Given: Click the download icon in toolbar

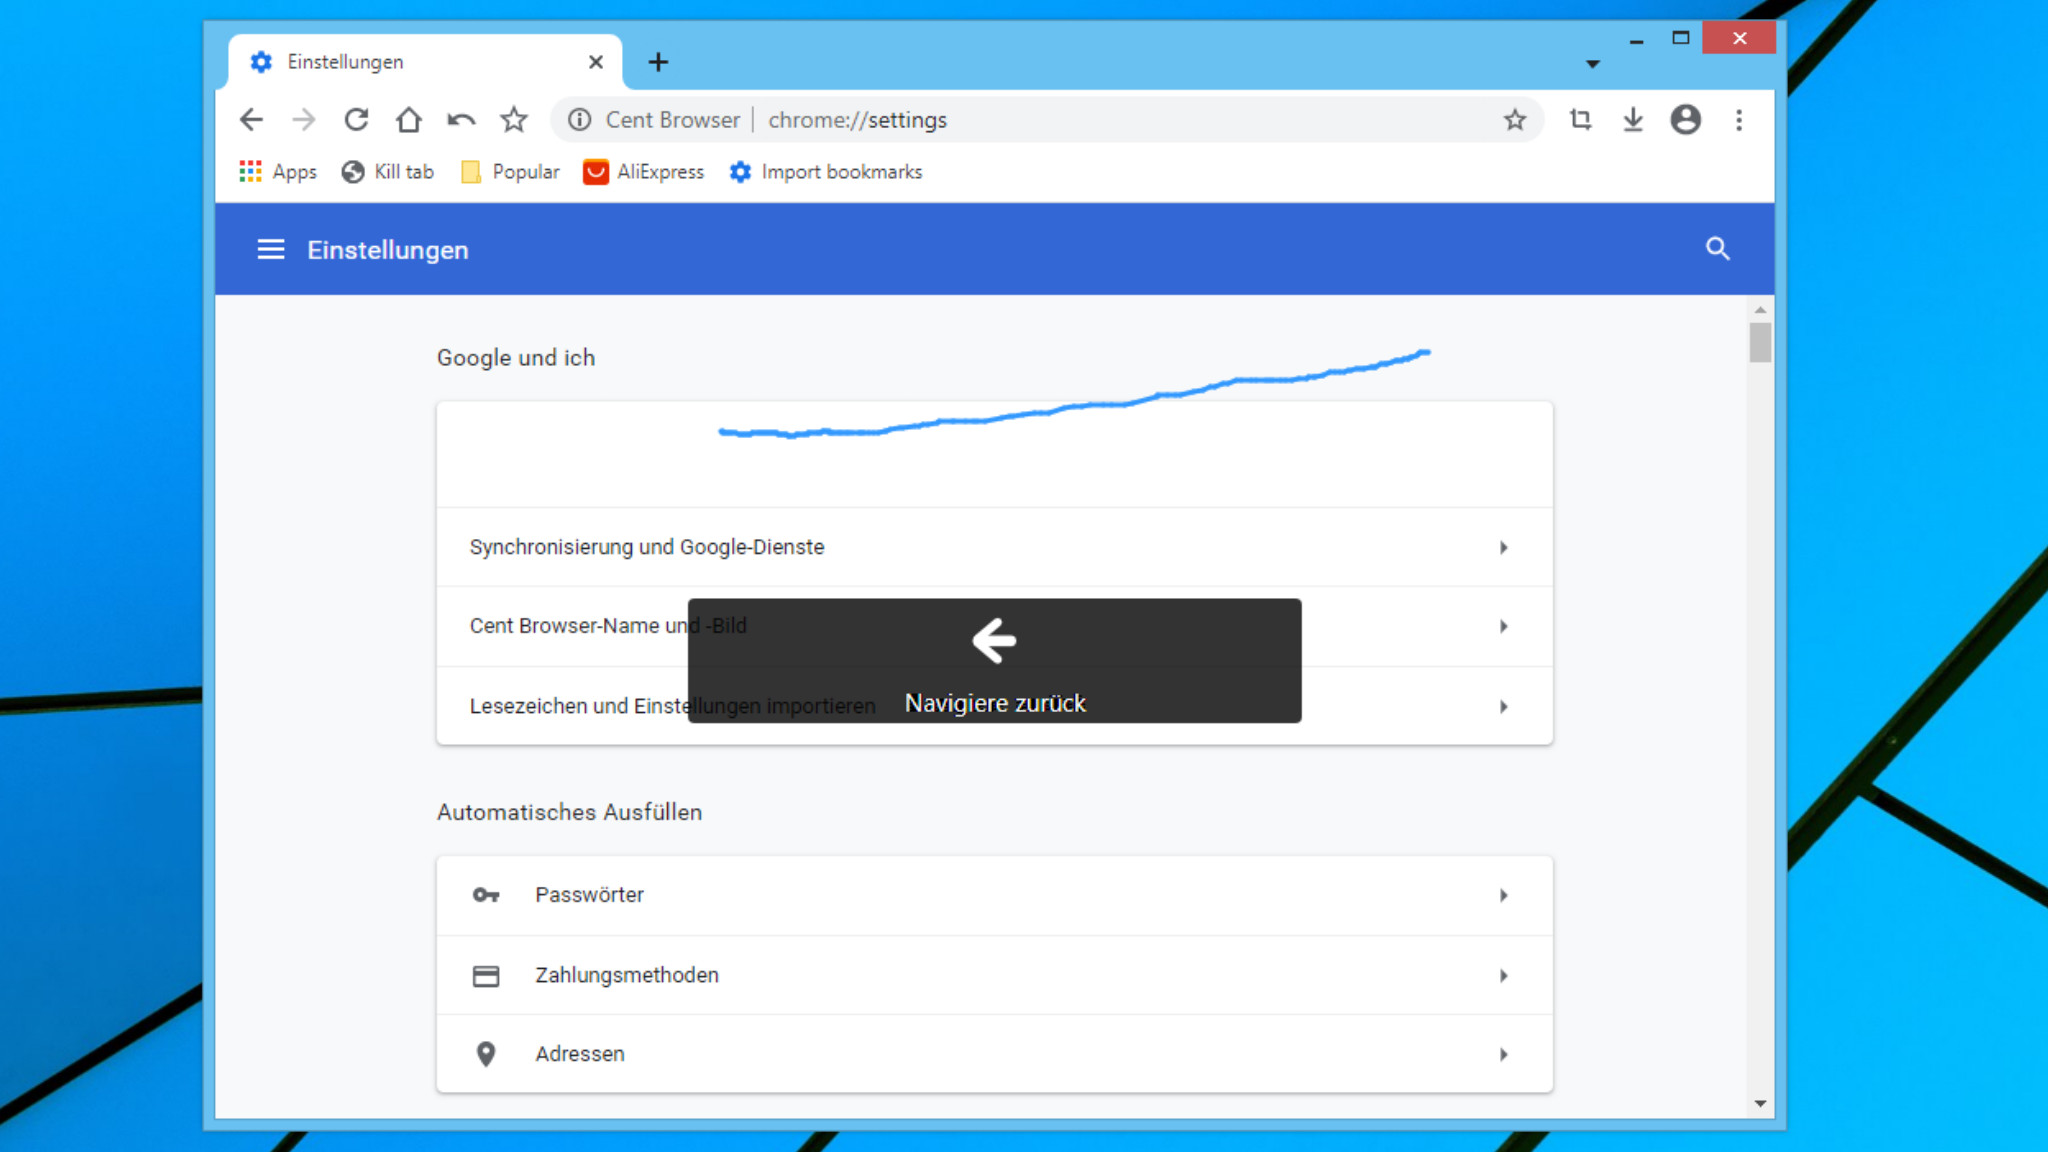Looking at the screenshot, I should tap(1632, 120).
